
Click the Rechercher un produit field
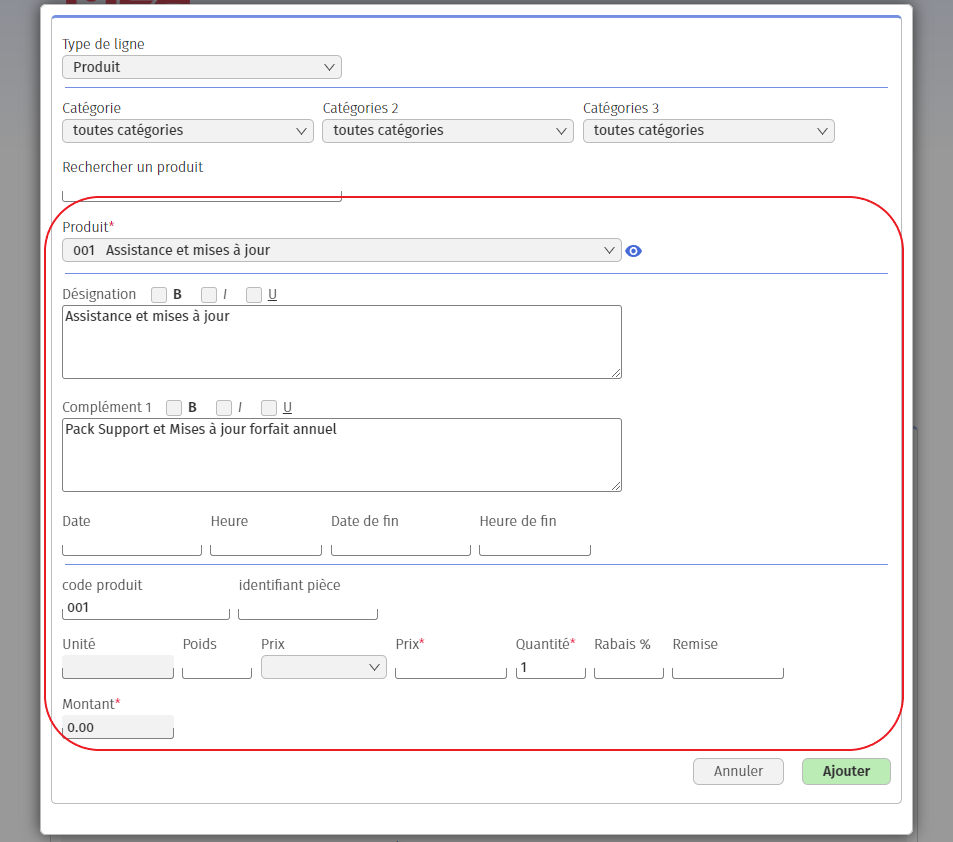(x=202, y=191)
